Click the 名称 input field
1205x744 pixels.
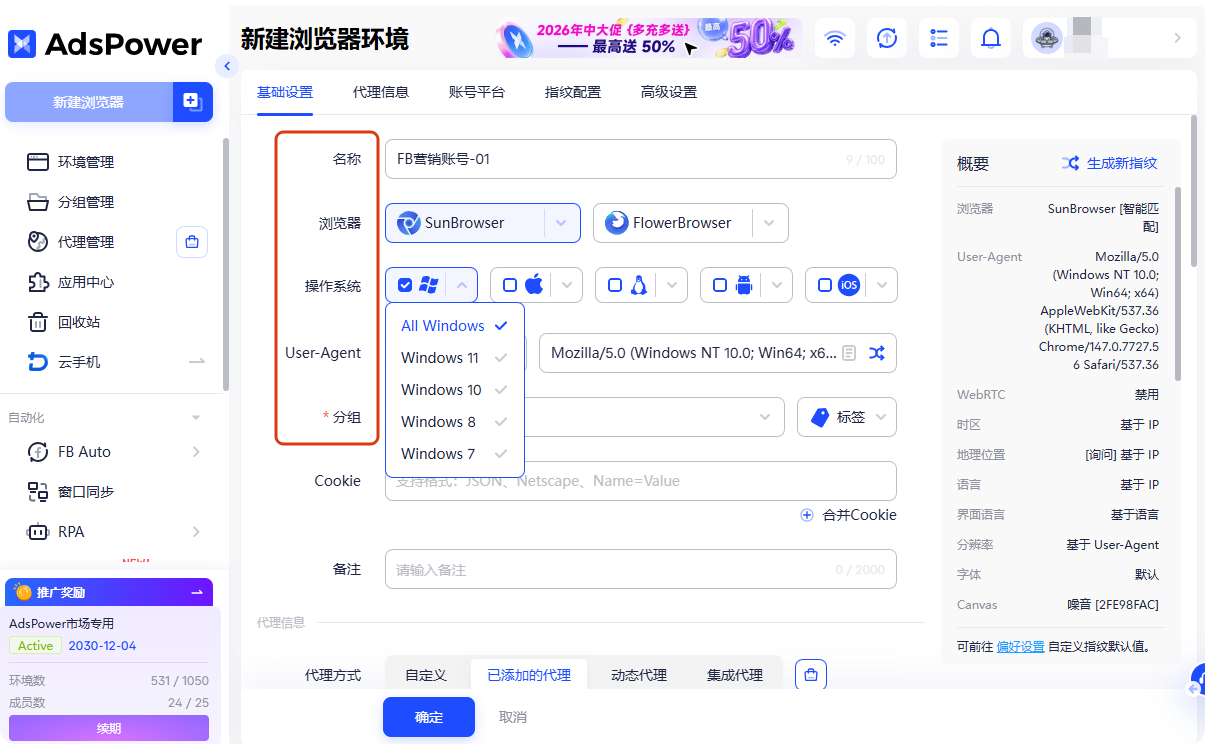coord(640,159)
